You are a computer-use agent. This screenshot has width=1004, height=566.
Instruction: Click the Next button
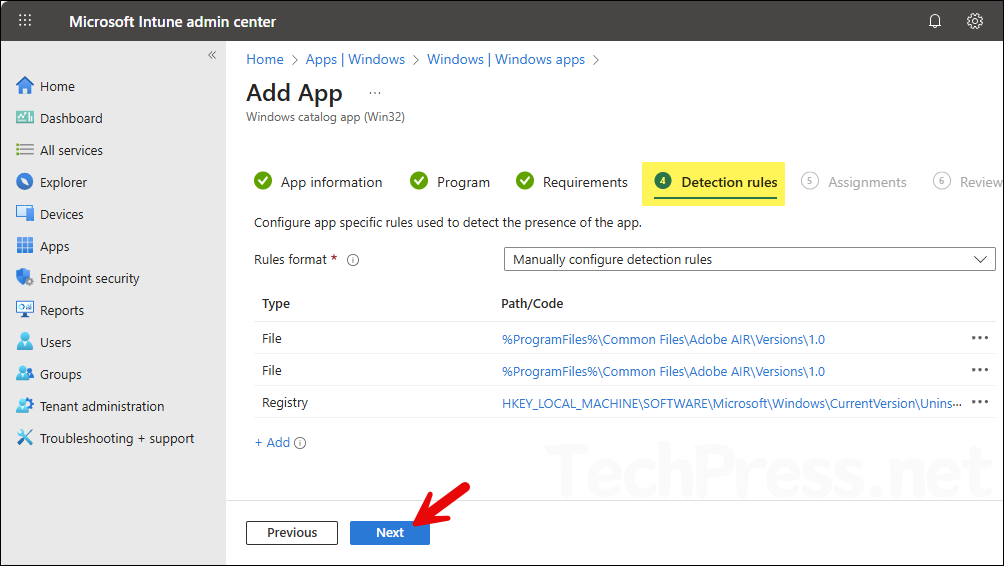pyautogui.click(x=389, y=533)
